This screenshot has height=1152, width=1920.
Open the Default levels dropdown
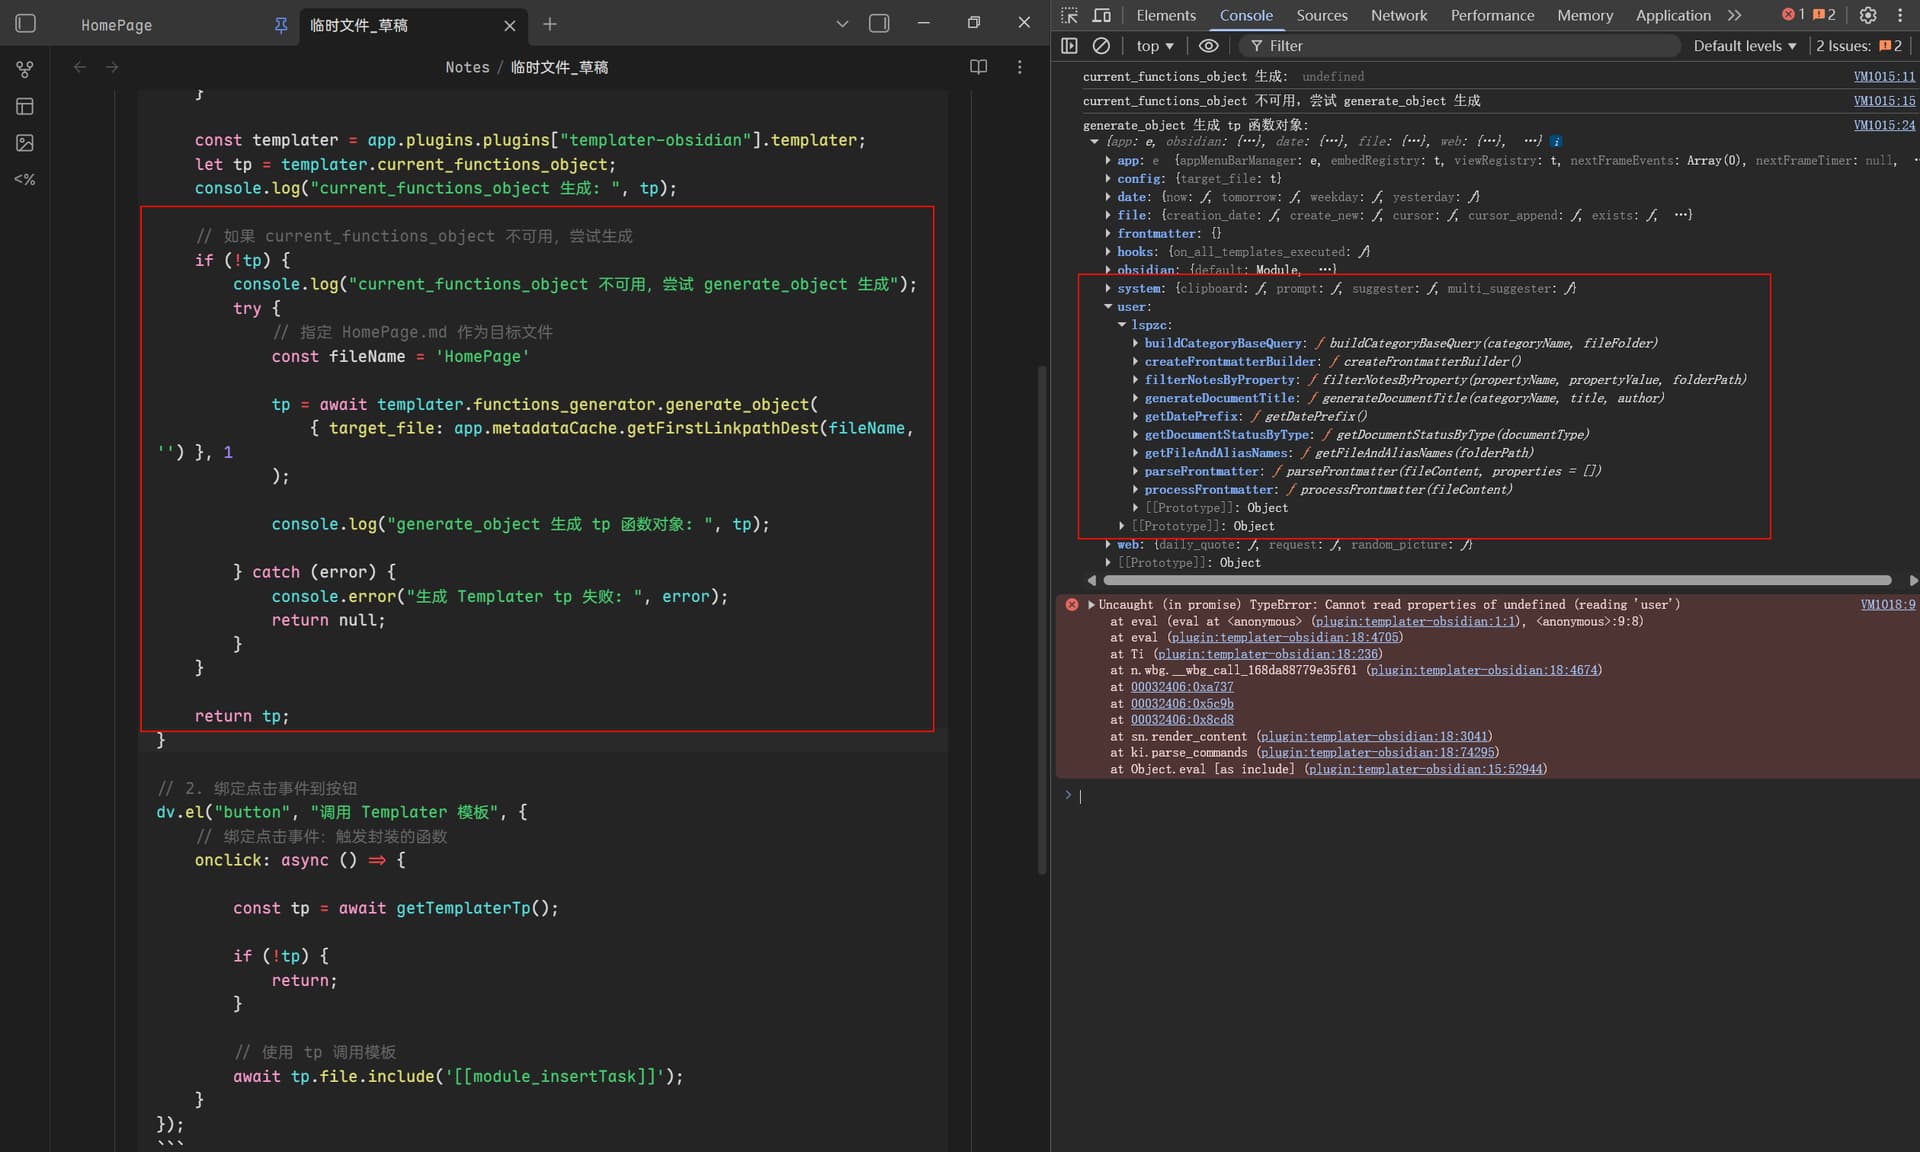coord(1744,46)
